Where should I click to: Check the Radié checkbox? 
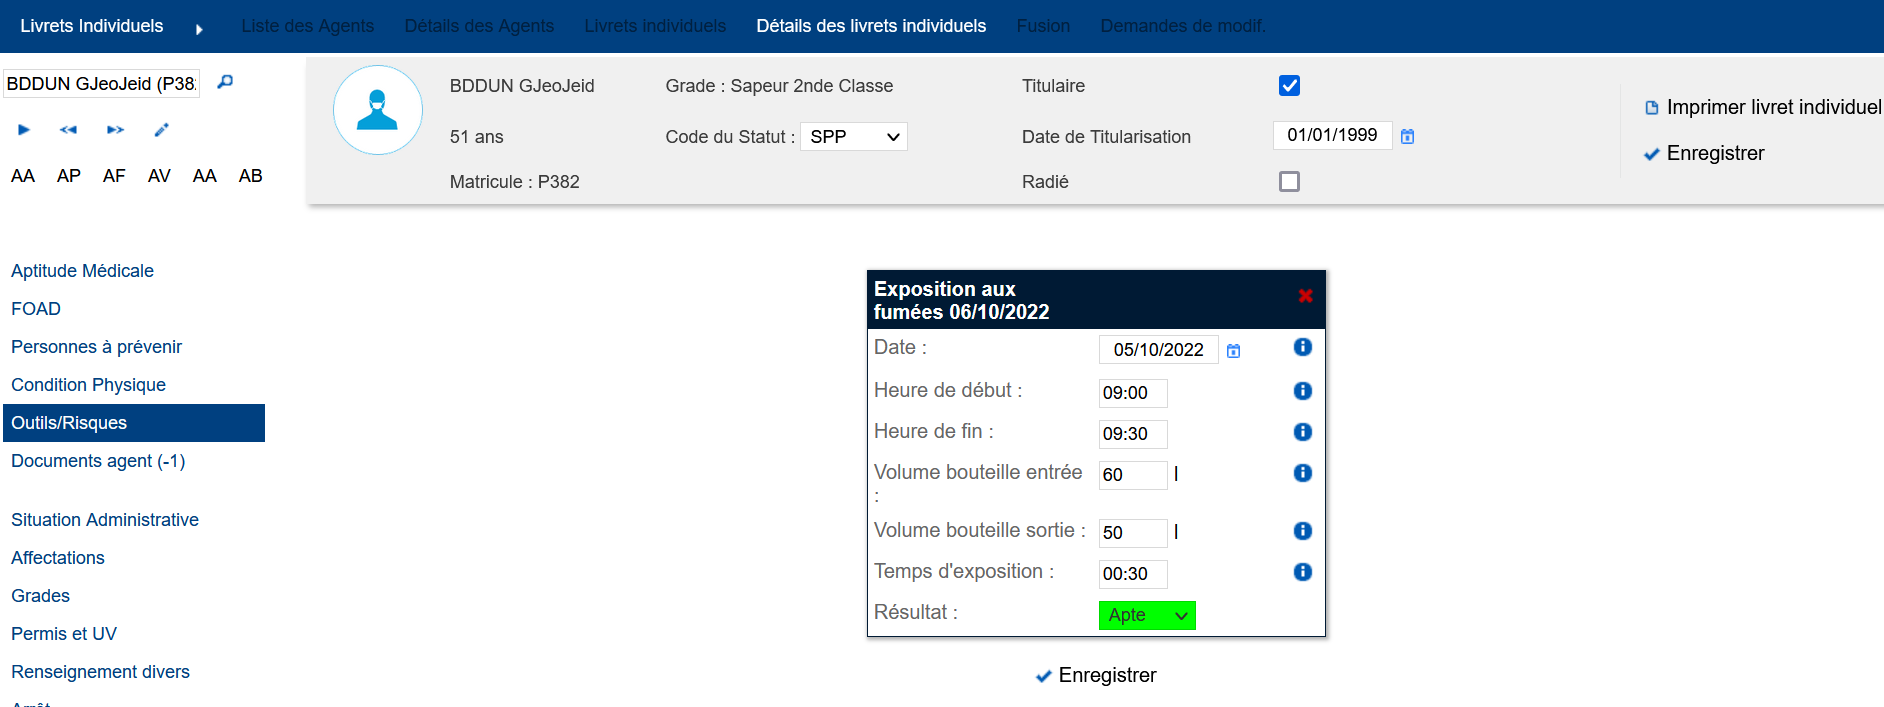[x=1289, y=182]
